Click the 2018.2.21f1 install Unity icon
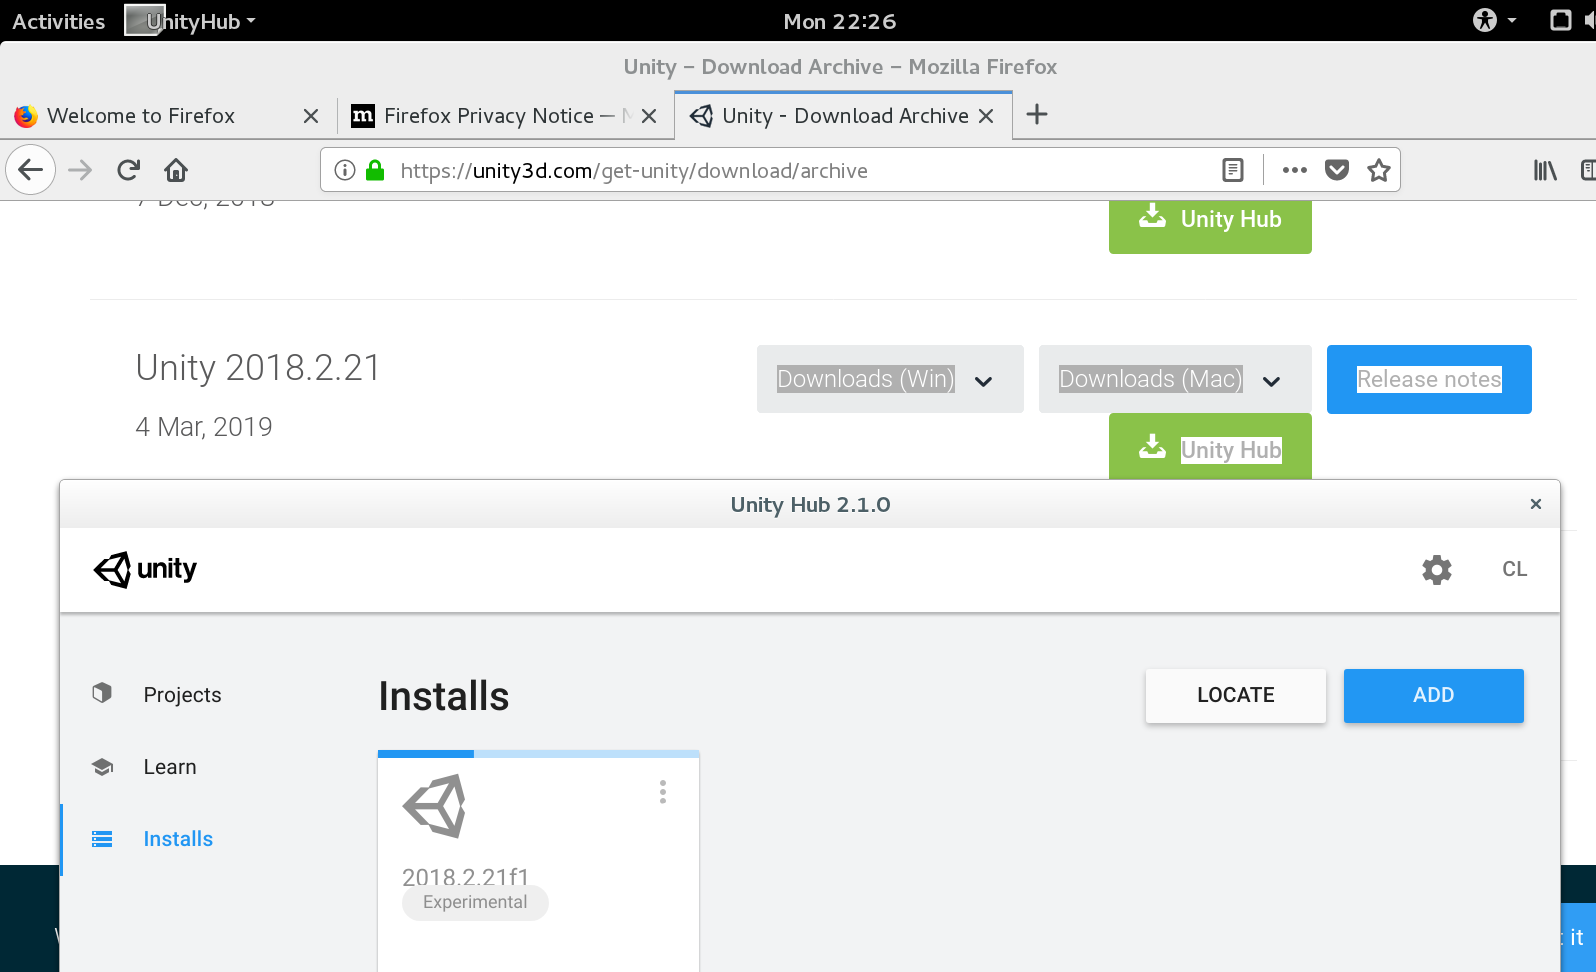The width and height of the screenshot is (1596, 972). (434, 805)
